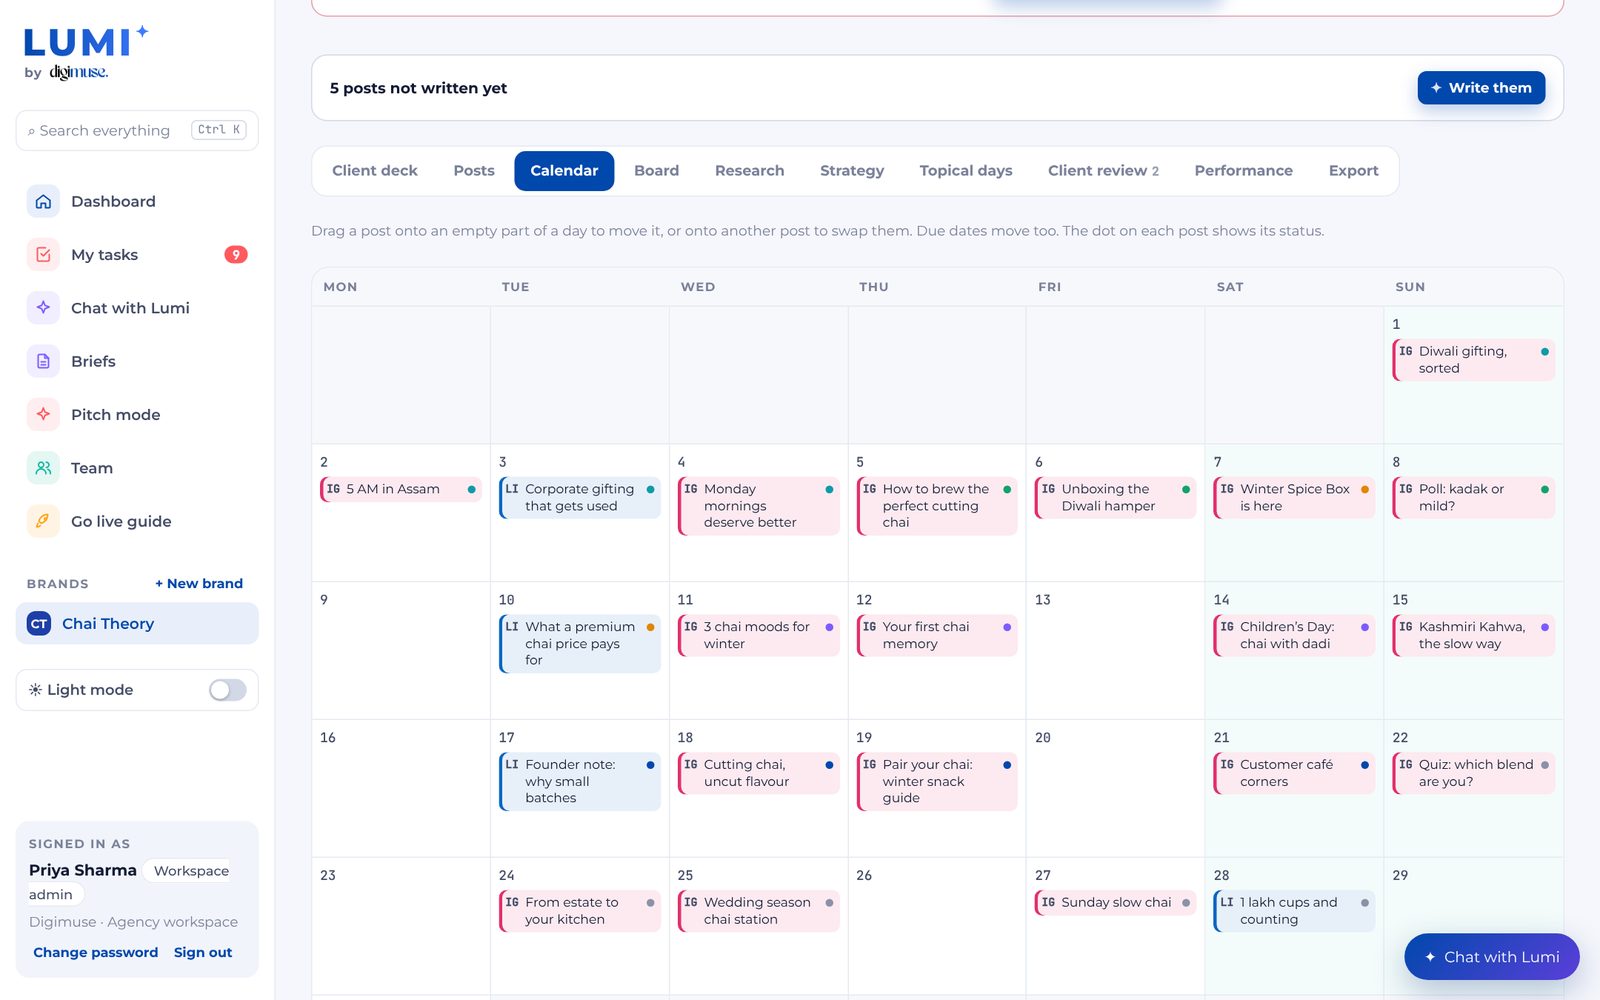Viewport: 1600px width, 1000px height.
Task: Switch to the Posts tab
Action: coord(474,171)
